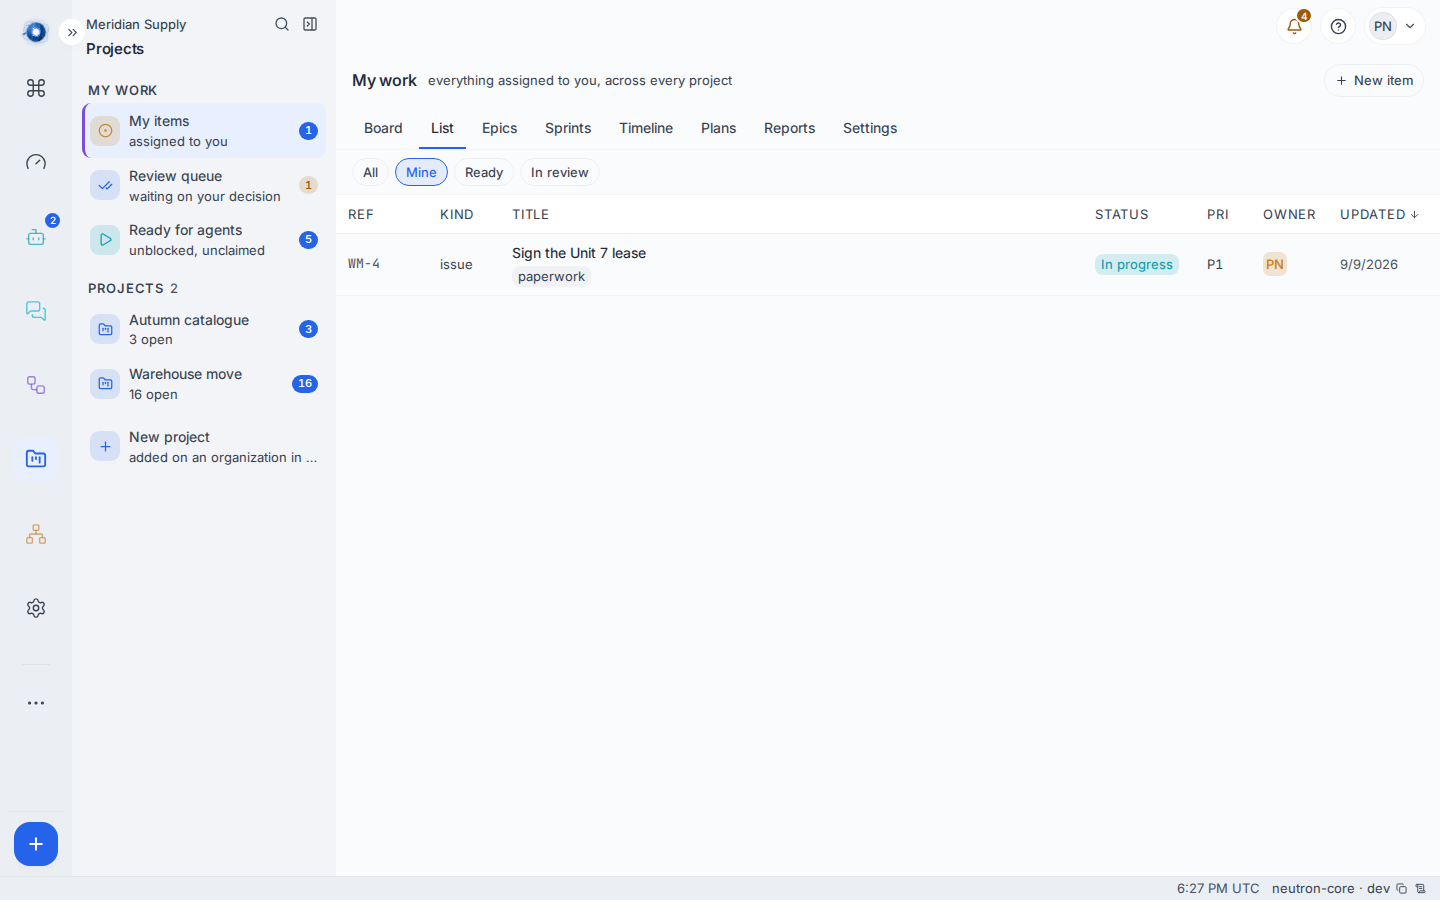The image size is (1440, 900).
Task: Toggle the In review filter chip
Action: pyautogui.click(x=560, y=172)
